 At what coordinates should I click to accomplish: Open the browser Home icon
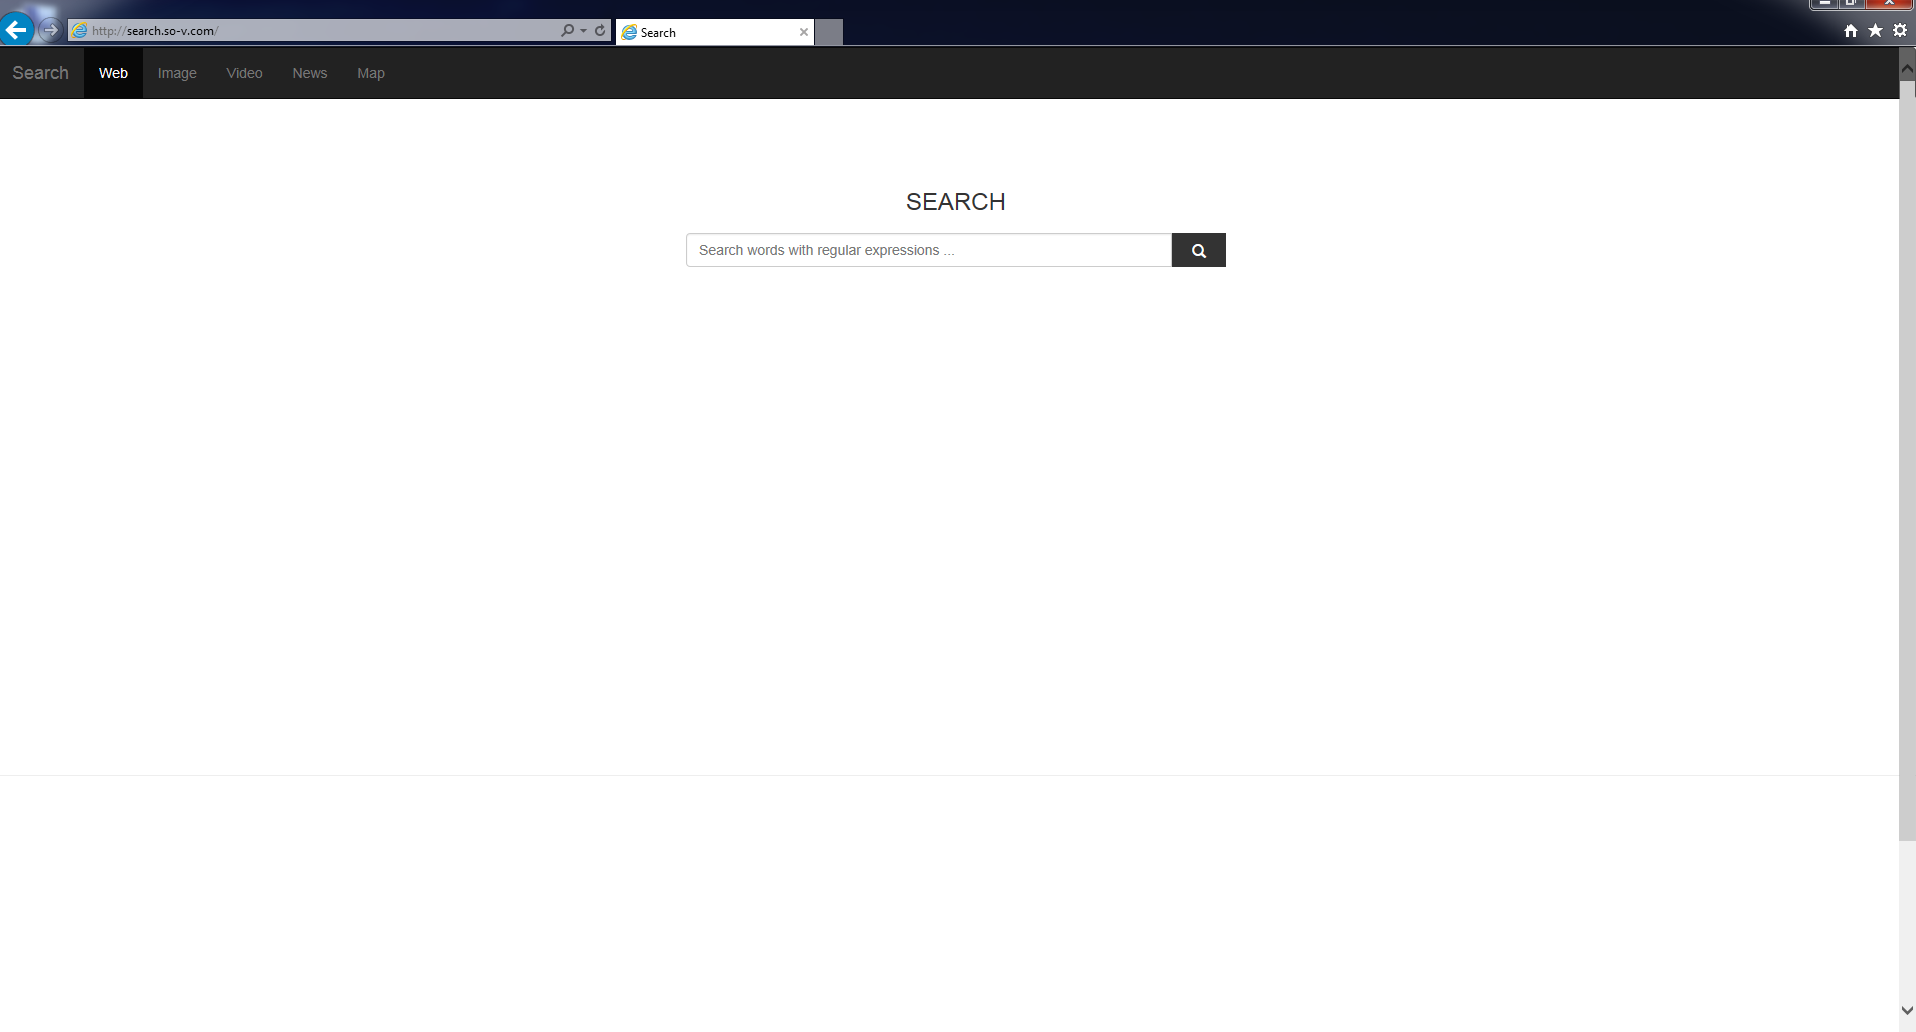pos(1851,30)
